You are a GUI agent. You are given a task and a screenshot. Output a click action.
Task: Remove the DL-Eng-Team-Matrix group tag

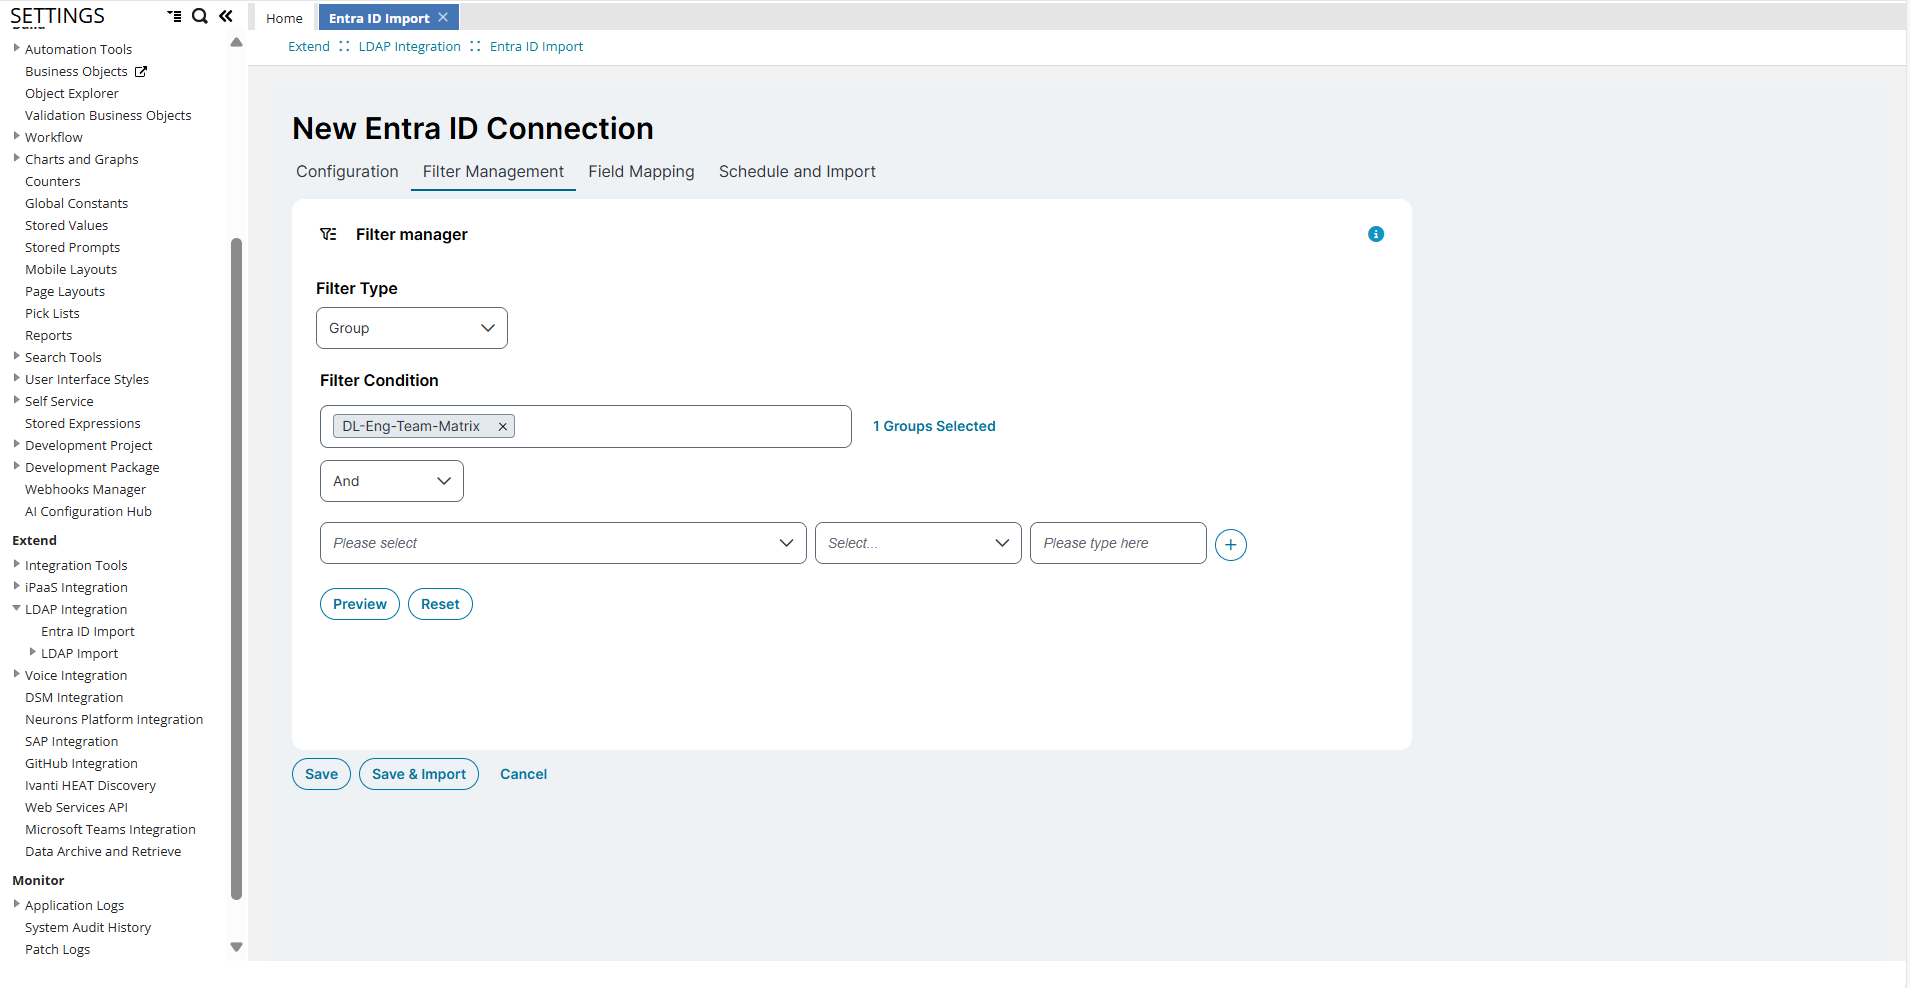[503, 427]
